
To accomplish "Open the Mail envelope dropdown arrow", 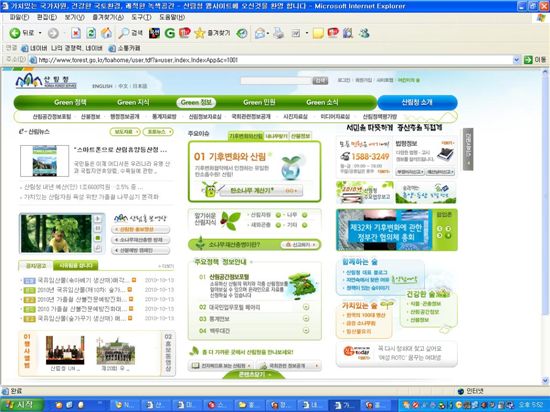I will (268, 33).
